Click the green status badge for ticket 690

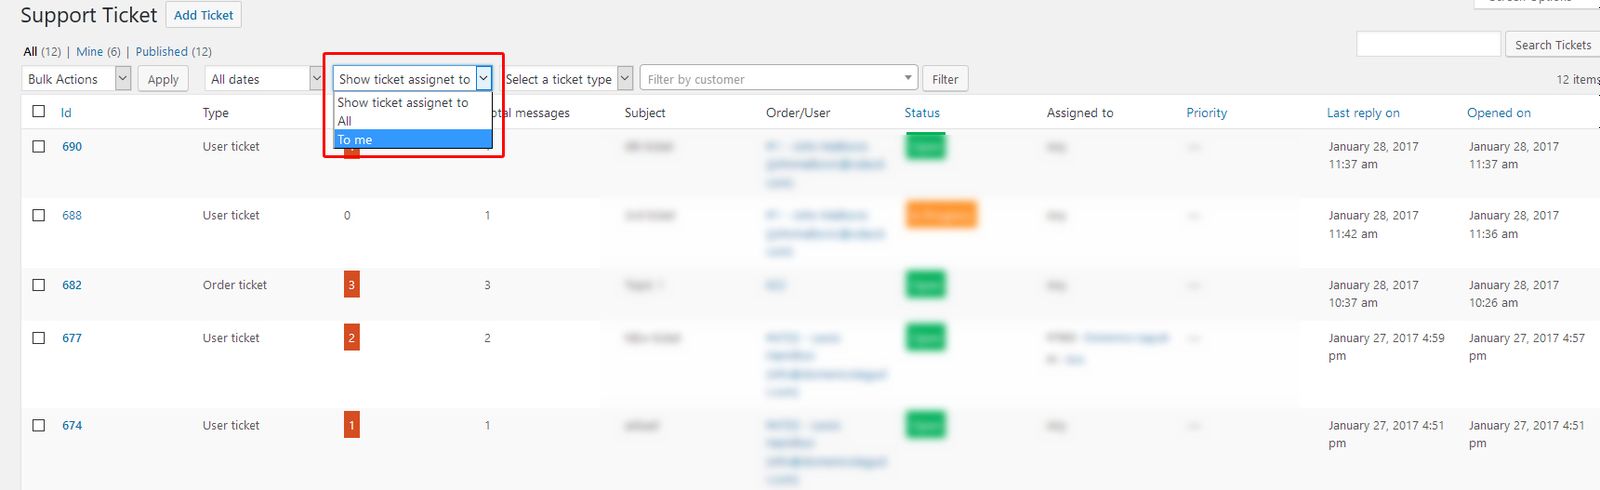[x=925, y=147]
